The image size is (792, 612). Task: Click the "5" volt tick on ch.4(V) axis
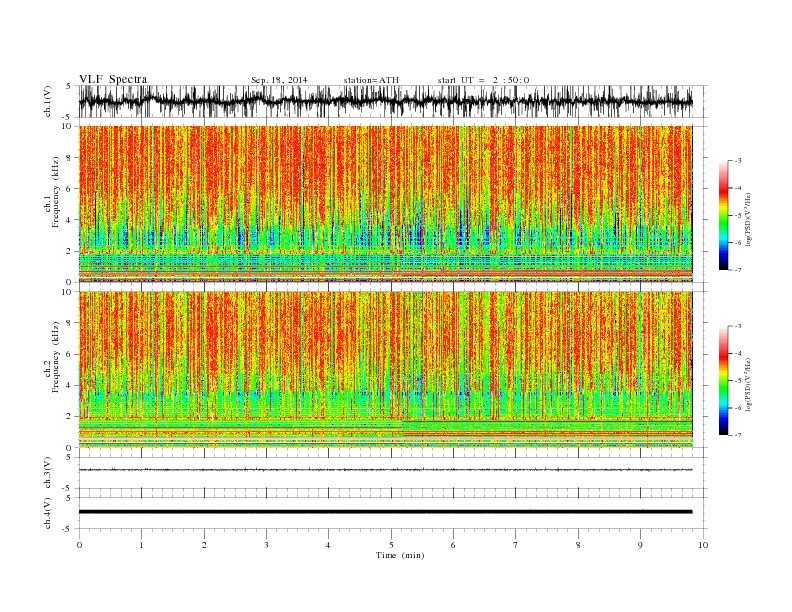point(69,498)
